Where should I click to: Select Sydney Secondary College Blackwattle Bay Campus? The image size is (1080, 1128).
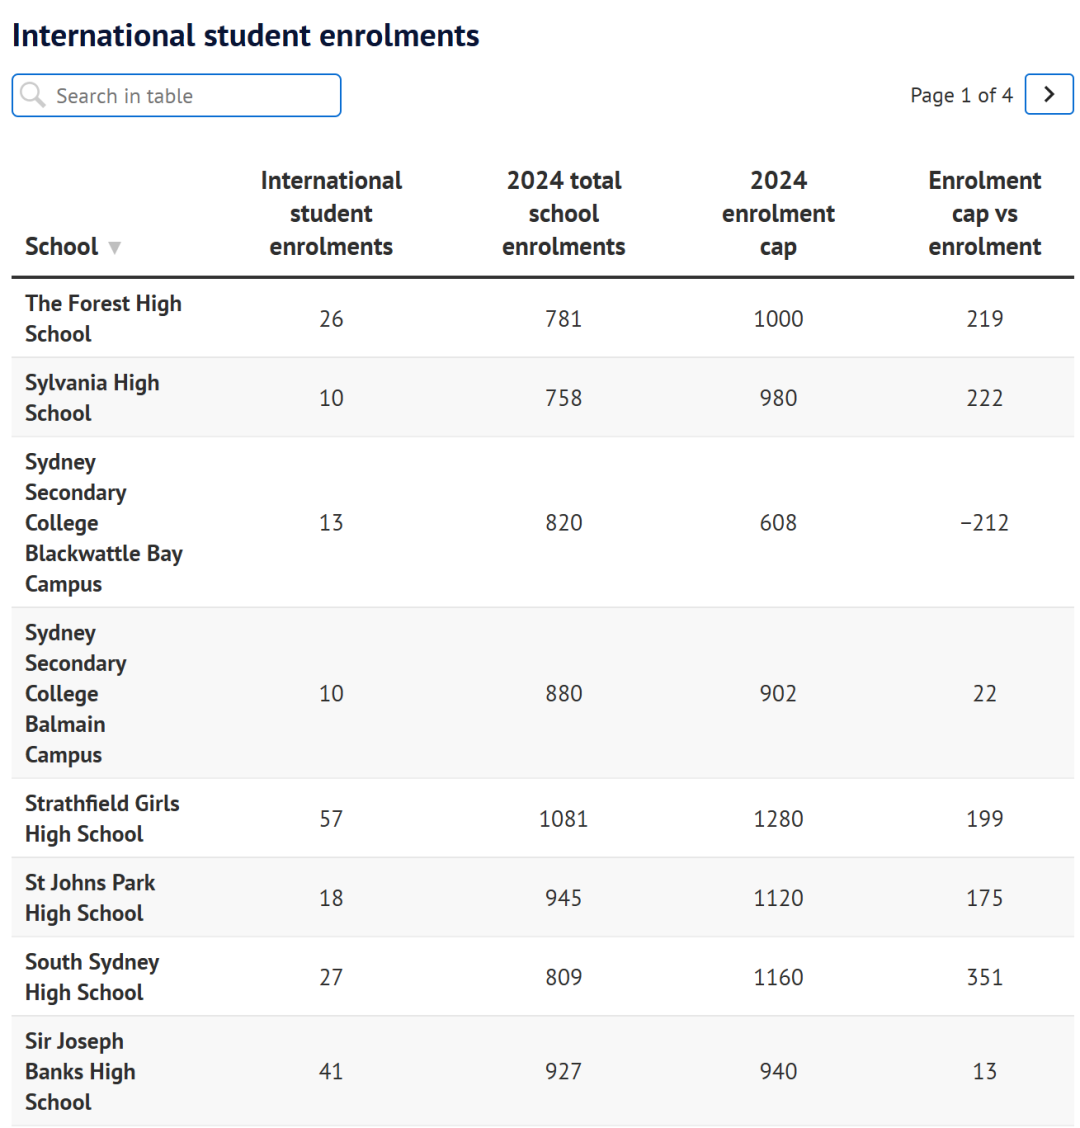tap(543, 522)
